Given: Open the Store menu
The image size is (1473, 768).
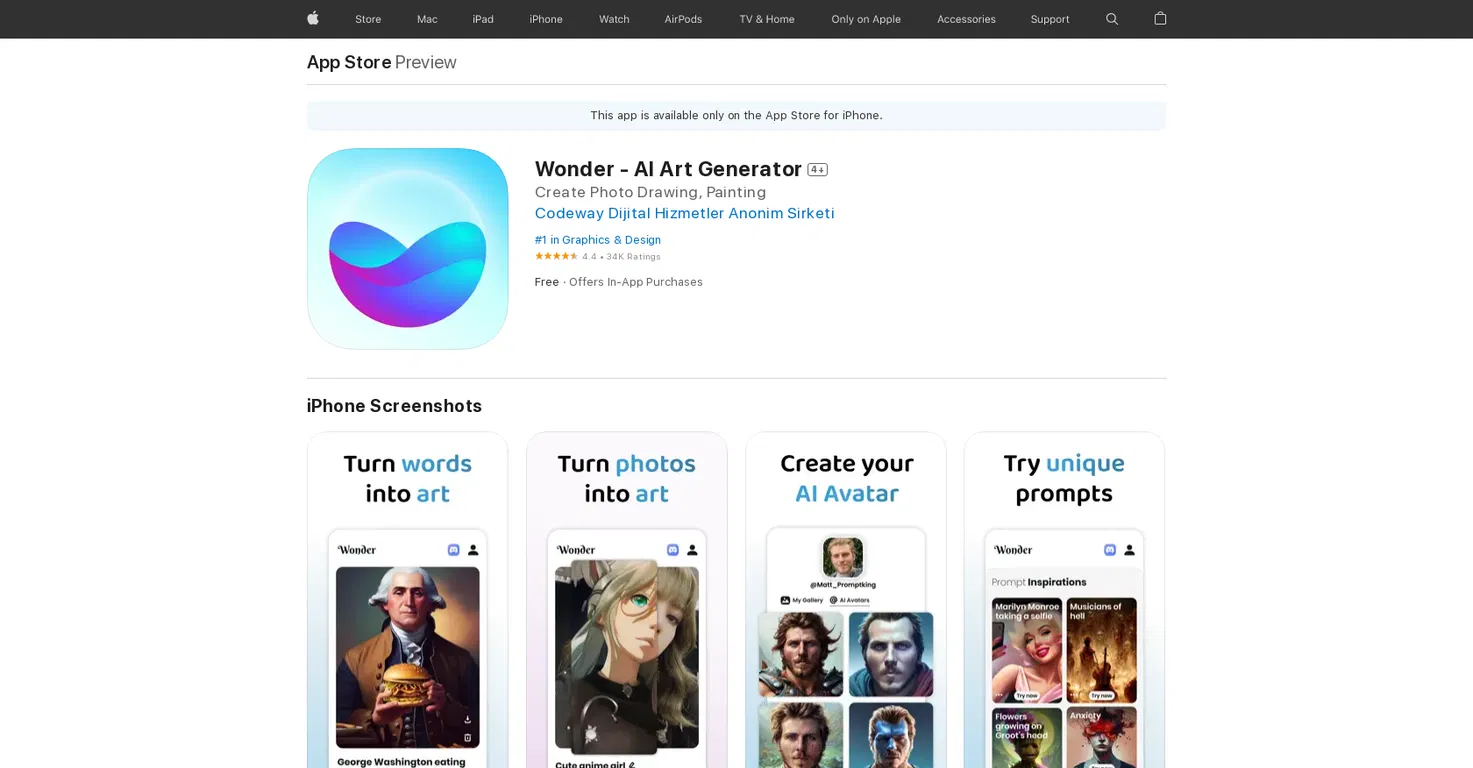Looking at the screenshot, I should click(x=368, y=19).
